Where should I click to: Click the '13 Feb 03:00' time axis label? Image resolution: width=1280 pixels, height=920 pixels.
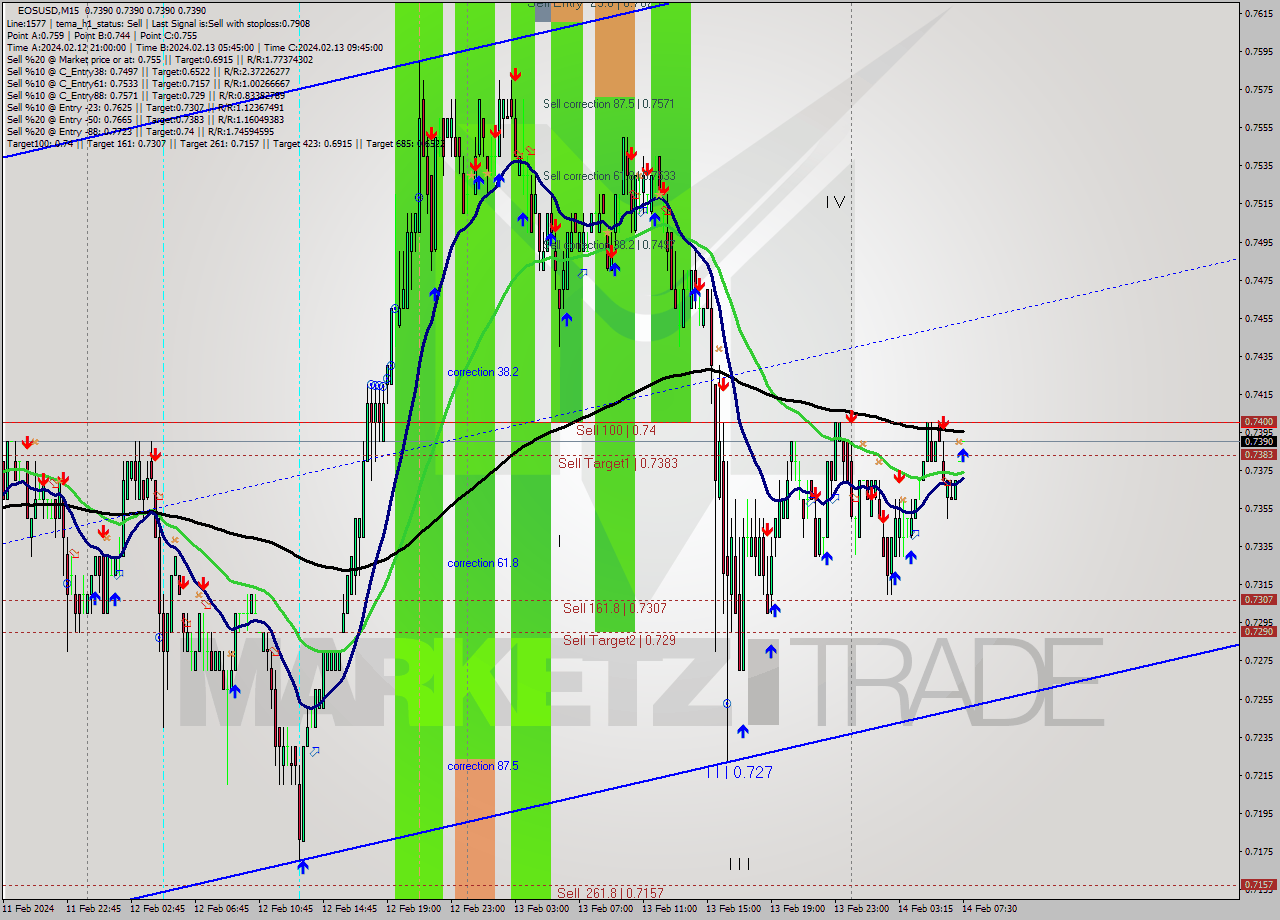click(541, 909)
